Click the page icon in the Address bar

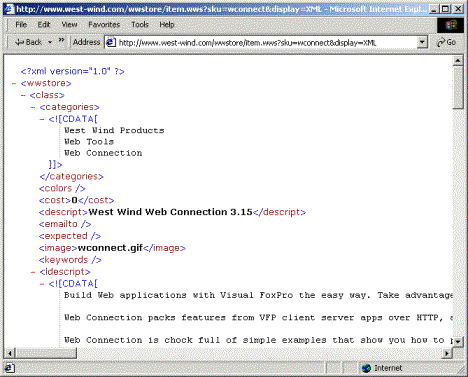[111, 42]
